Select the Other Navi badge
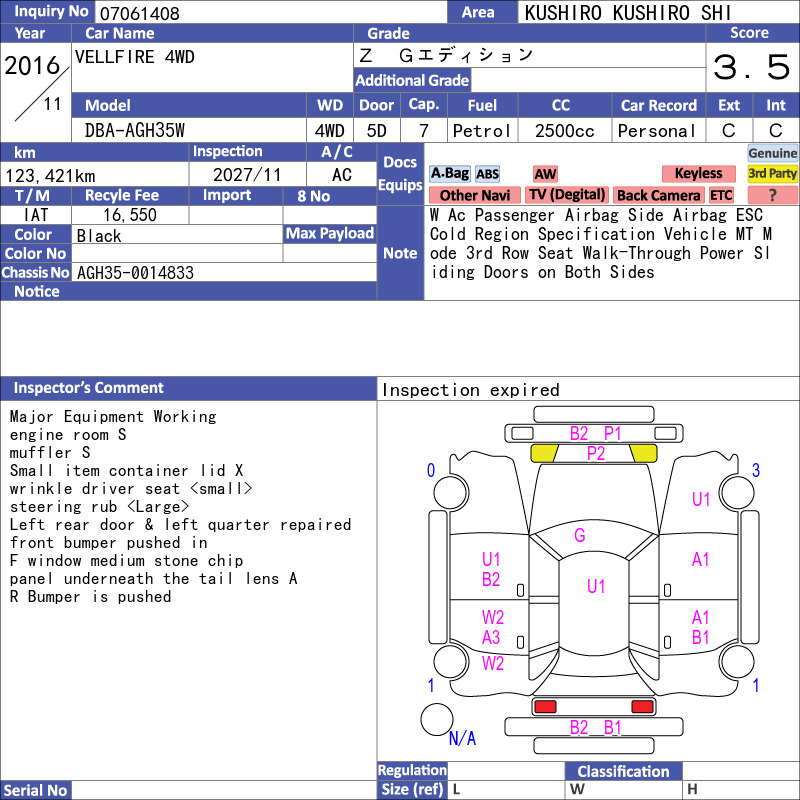The width and height of the screenshot is (800, 800). pos(474,195)
